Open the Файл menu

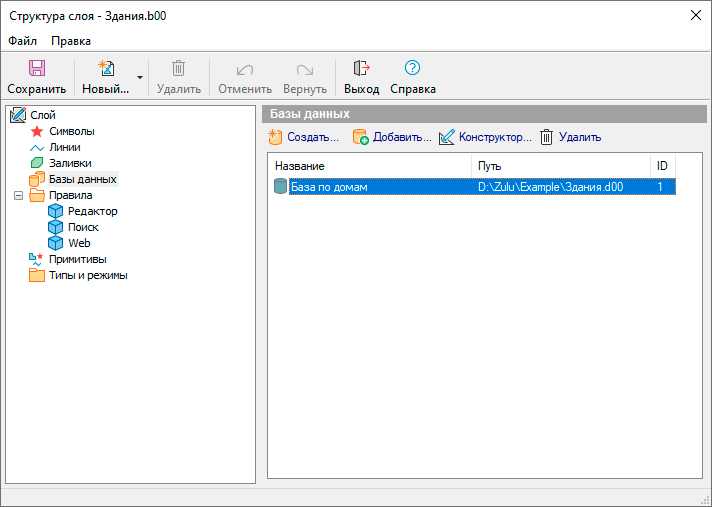22,41
